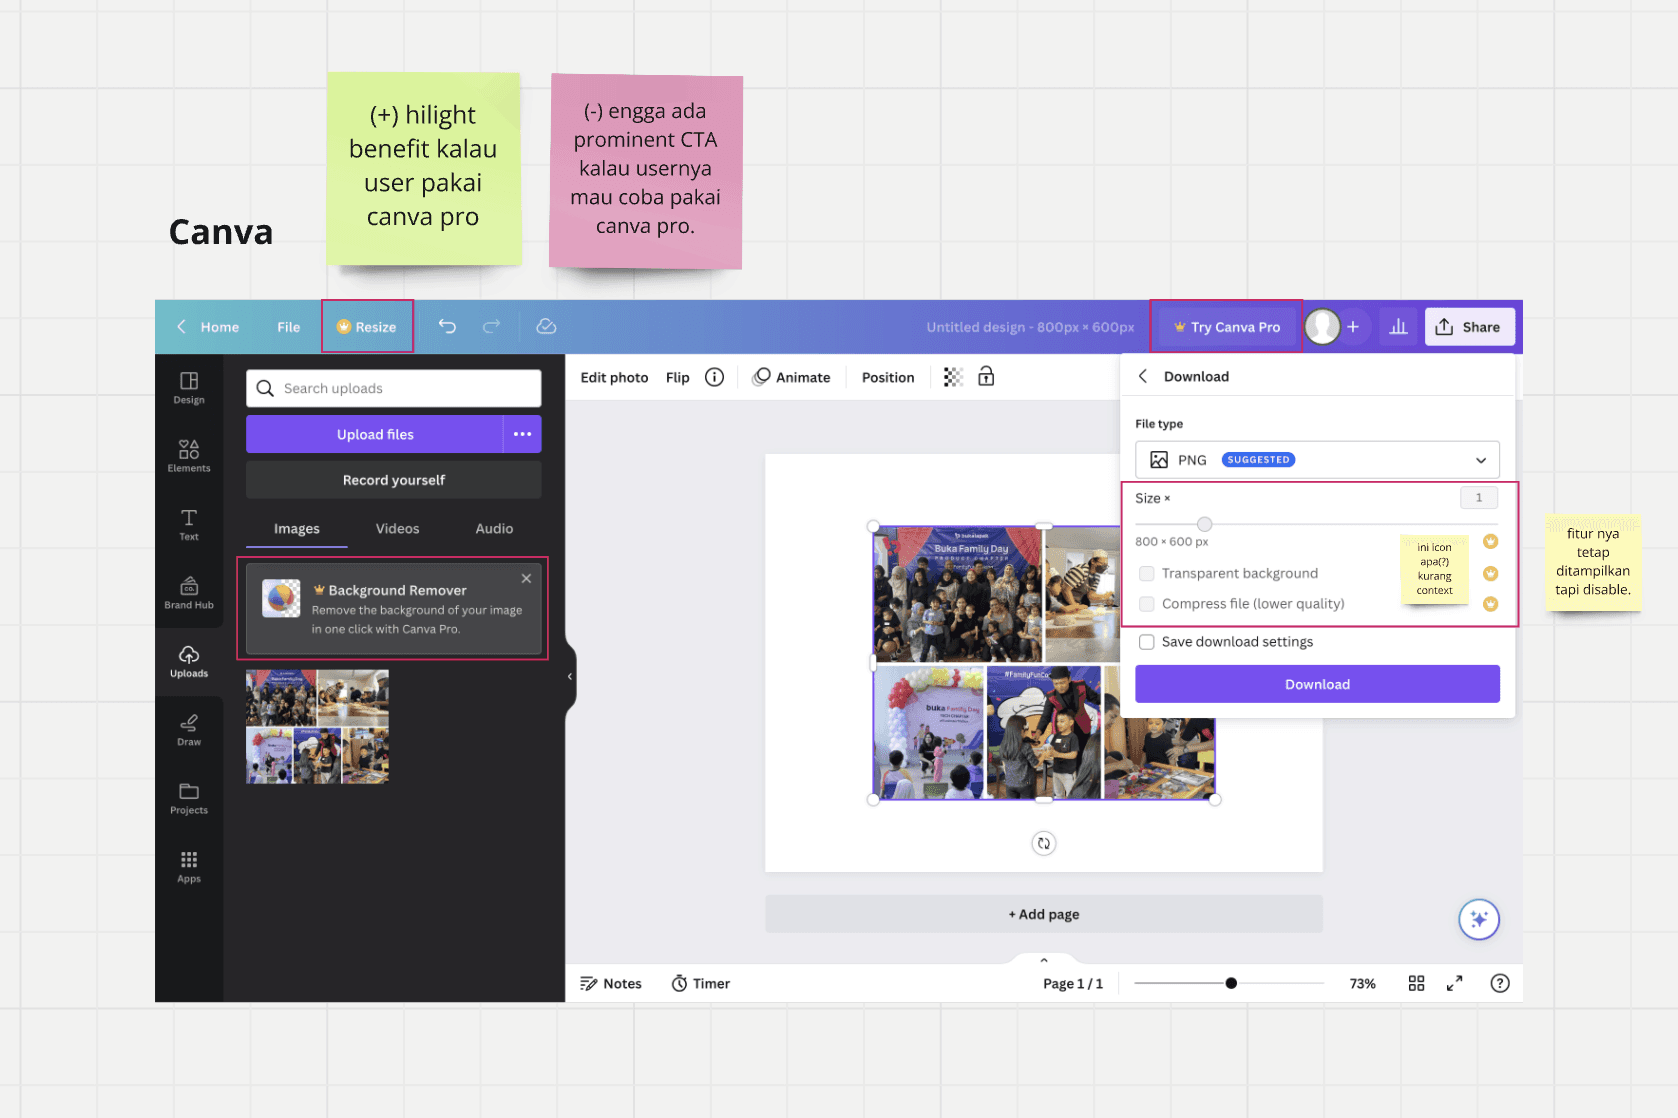Click the 73% zoom percentage
The height and width of the screenshot is (1118, 1678).
click(1362, 983)
